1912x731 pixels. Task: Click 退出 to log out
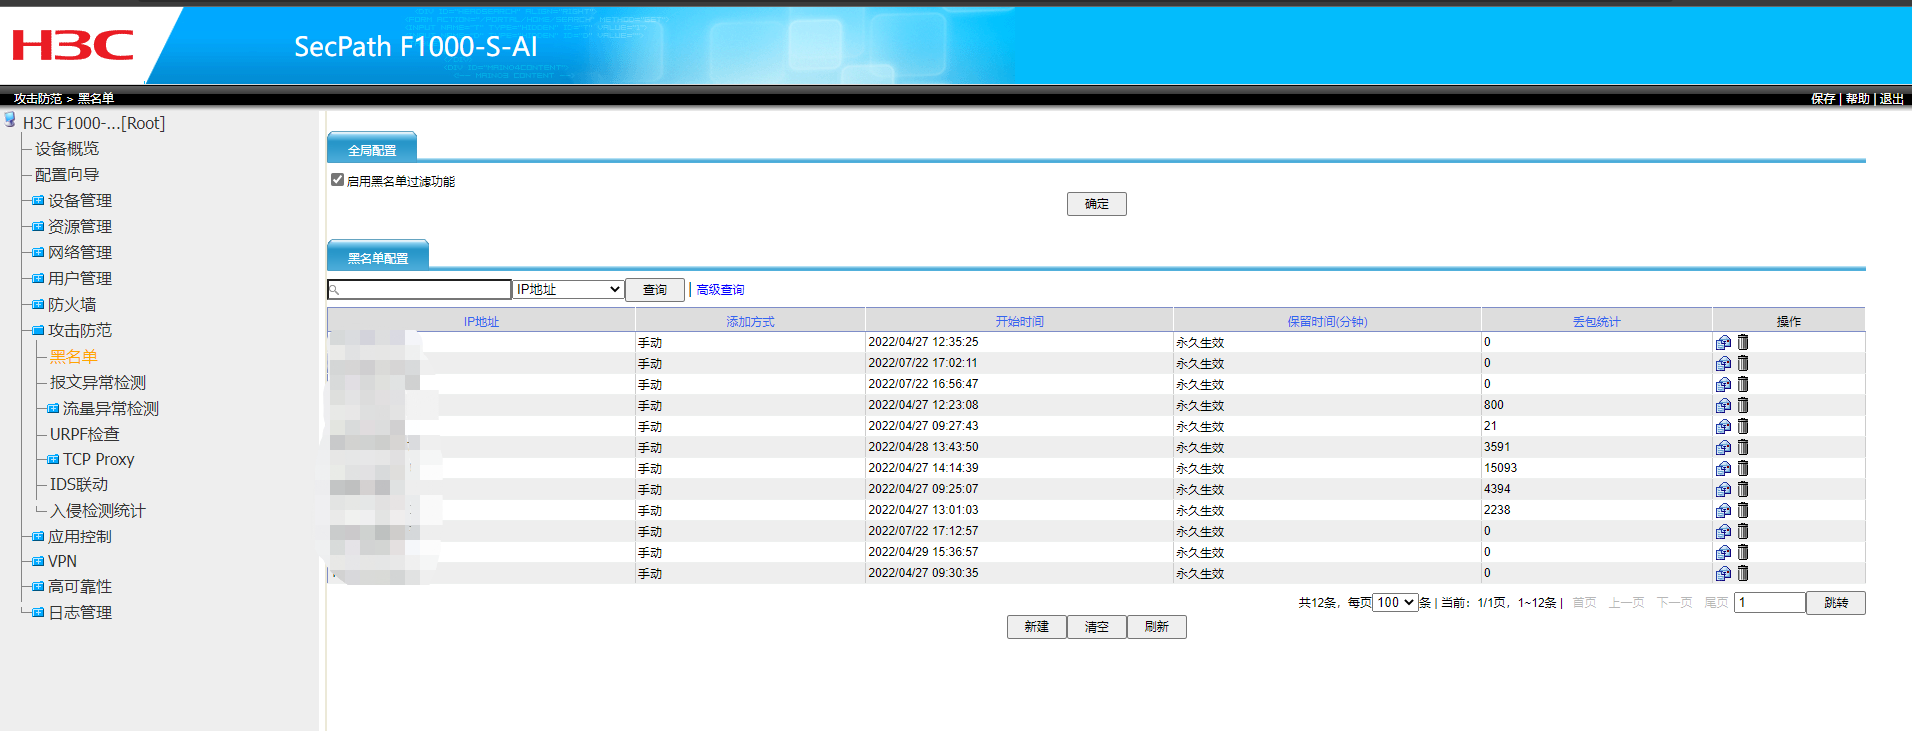1892,98
